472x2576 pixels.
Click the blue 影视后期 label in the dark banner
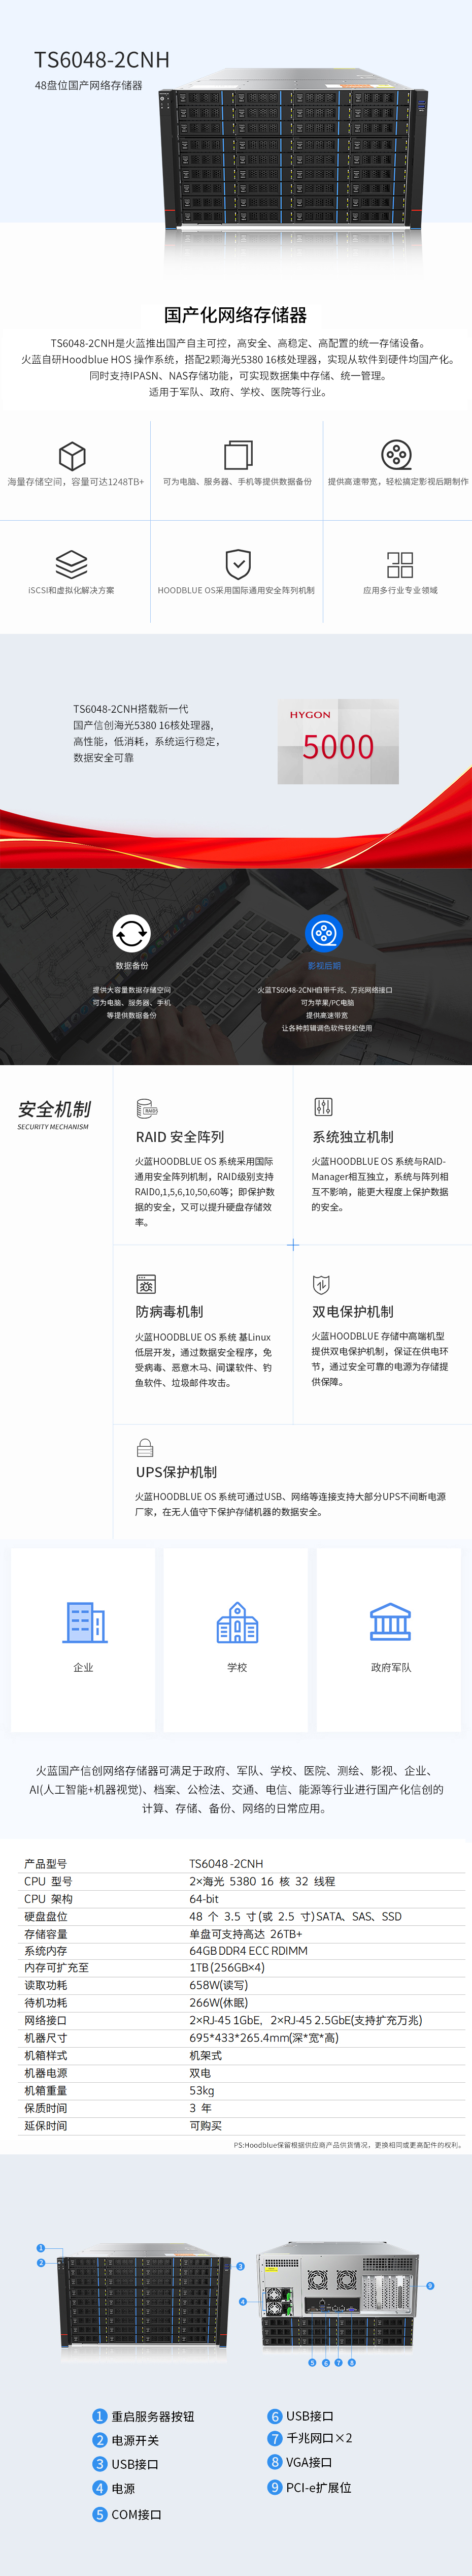324,966
